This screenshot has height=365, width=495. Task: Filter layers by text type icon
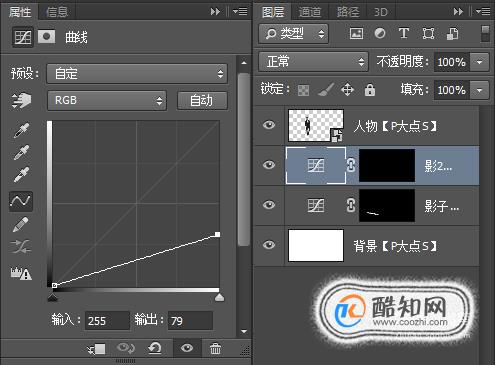coord(404,33)
